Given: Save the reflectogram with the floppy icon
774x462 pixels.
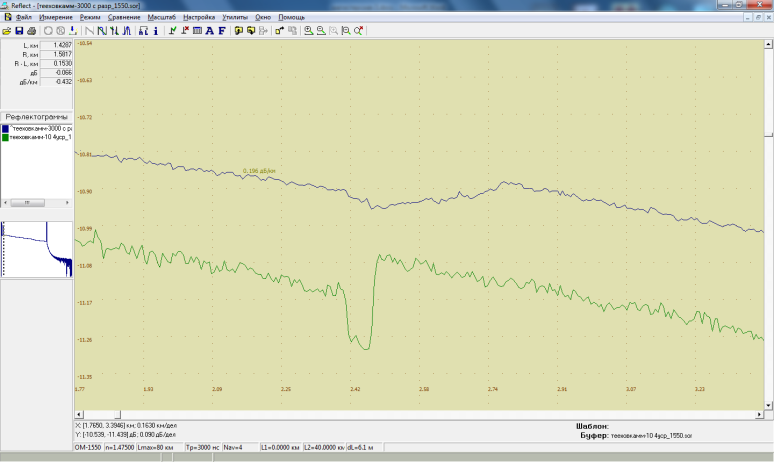Looking at the screenshot, I should (x=19, y=31).
